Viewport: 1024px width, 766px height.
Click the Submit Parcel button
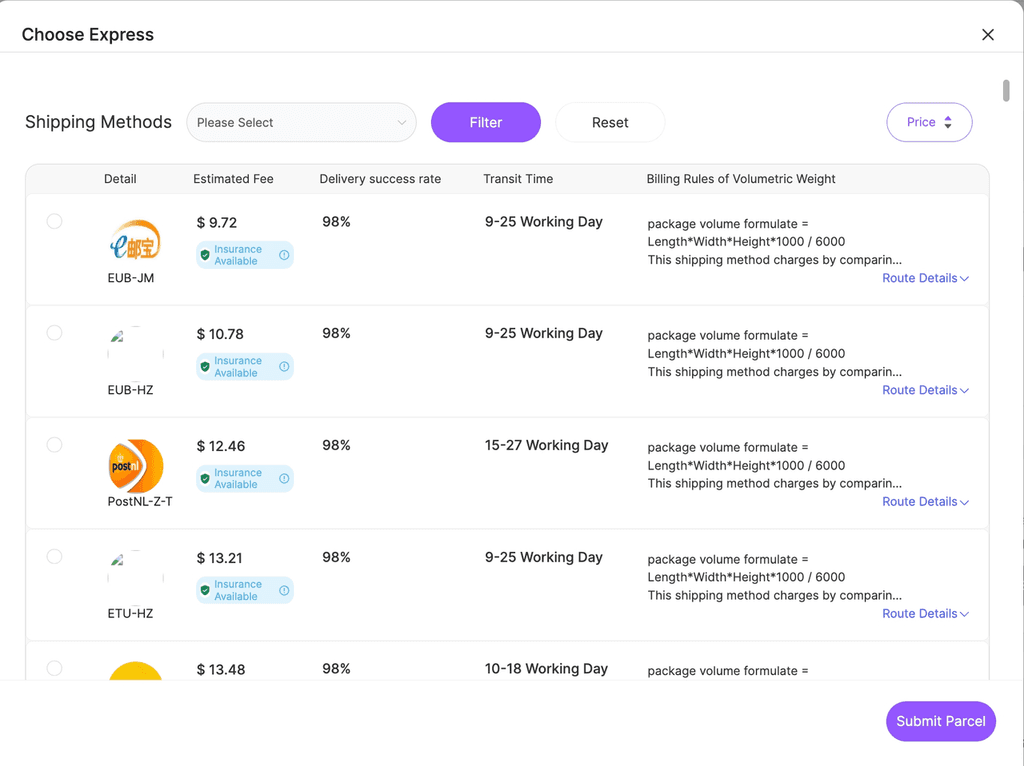pyautogui.click(x=940, y=721)
